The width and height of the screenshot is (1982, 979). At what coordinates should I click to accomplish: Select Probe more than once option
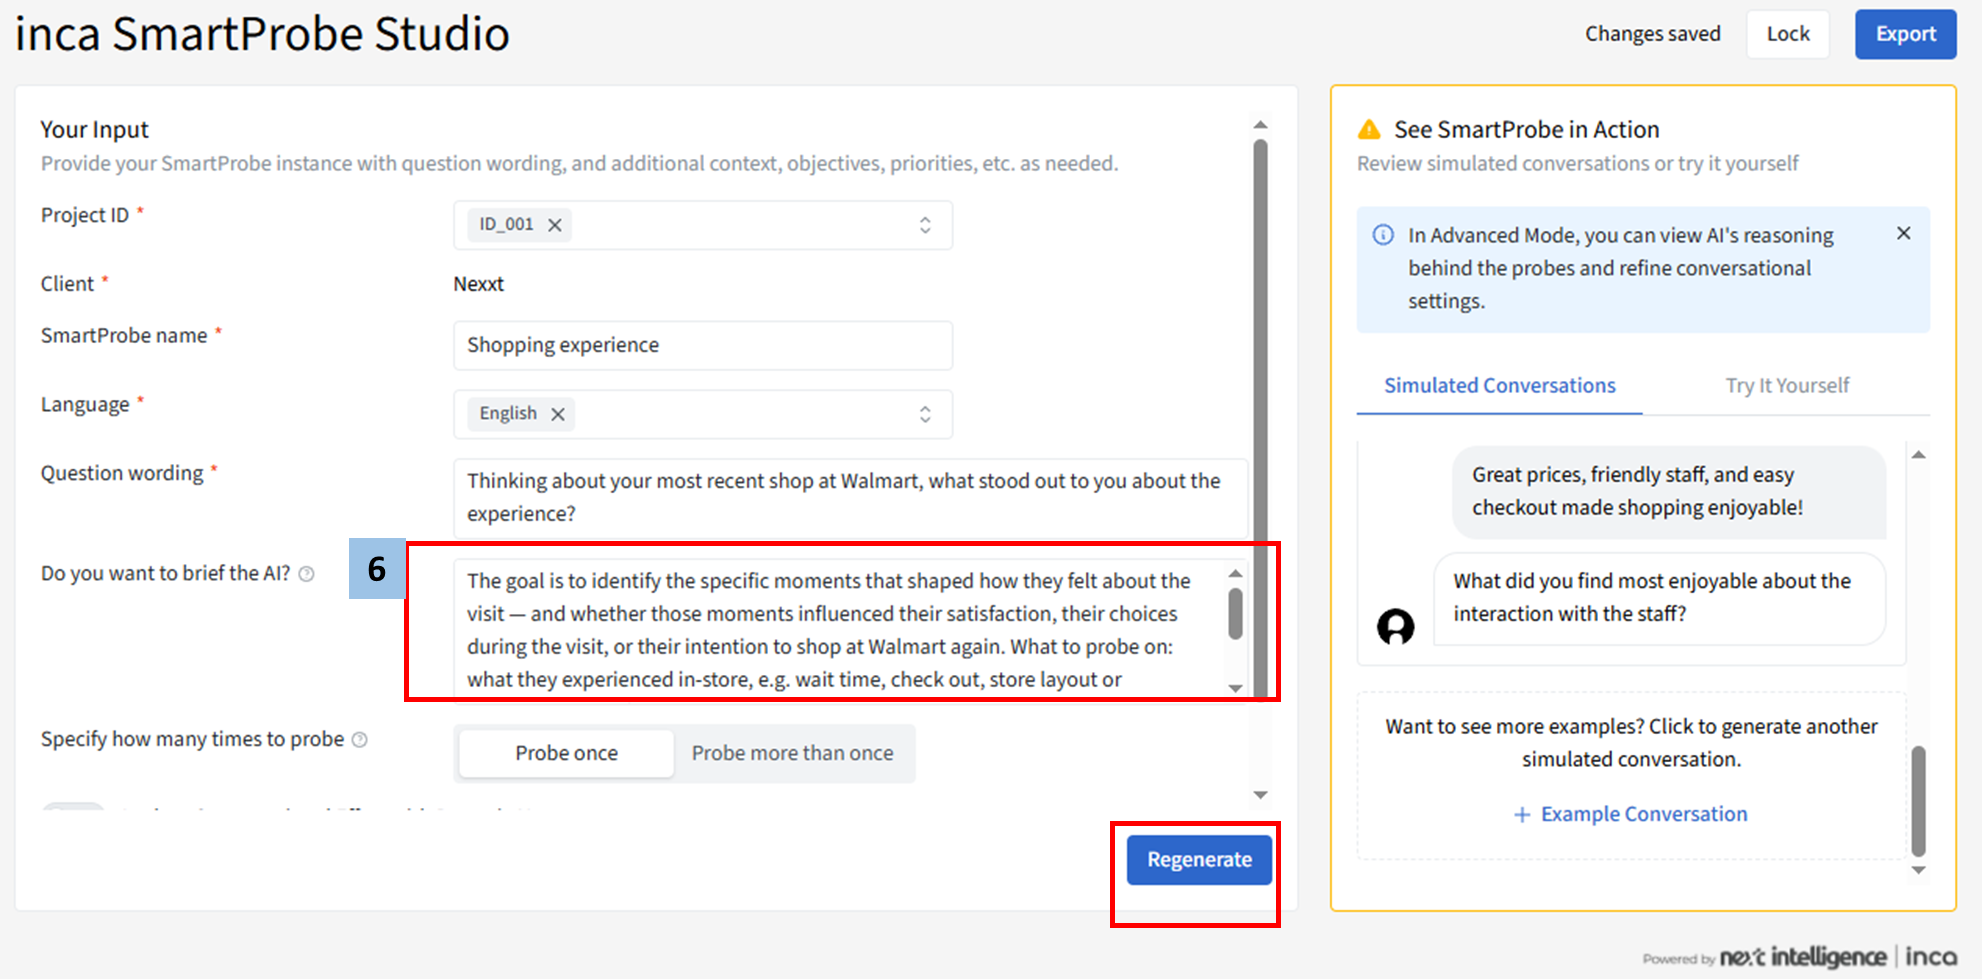point(792,753)
